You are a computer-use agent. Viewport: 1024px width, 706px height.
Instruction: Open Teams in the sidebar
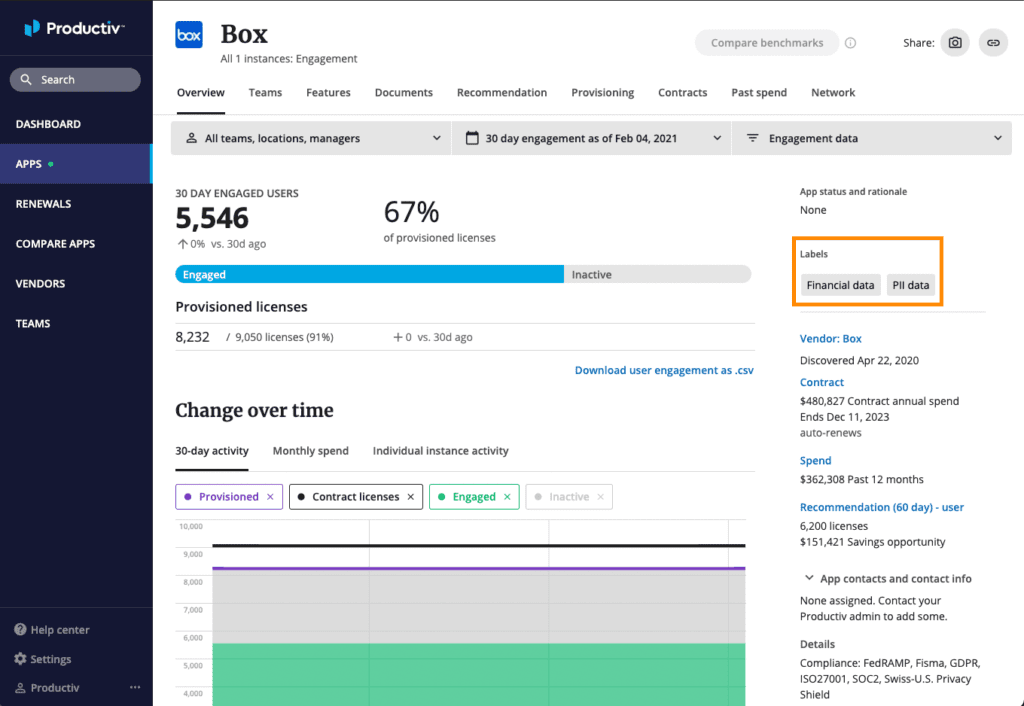pyautogui.click(x=76, y=323)
